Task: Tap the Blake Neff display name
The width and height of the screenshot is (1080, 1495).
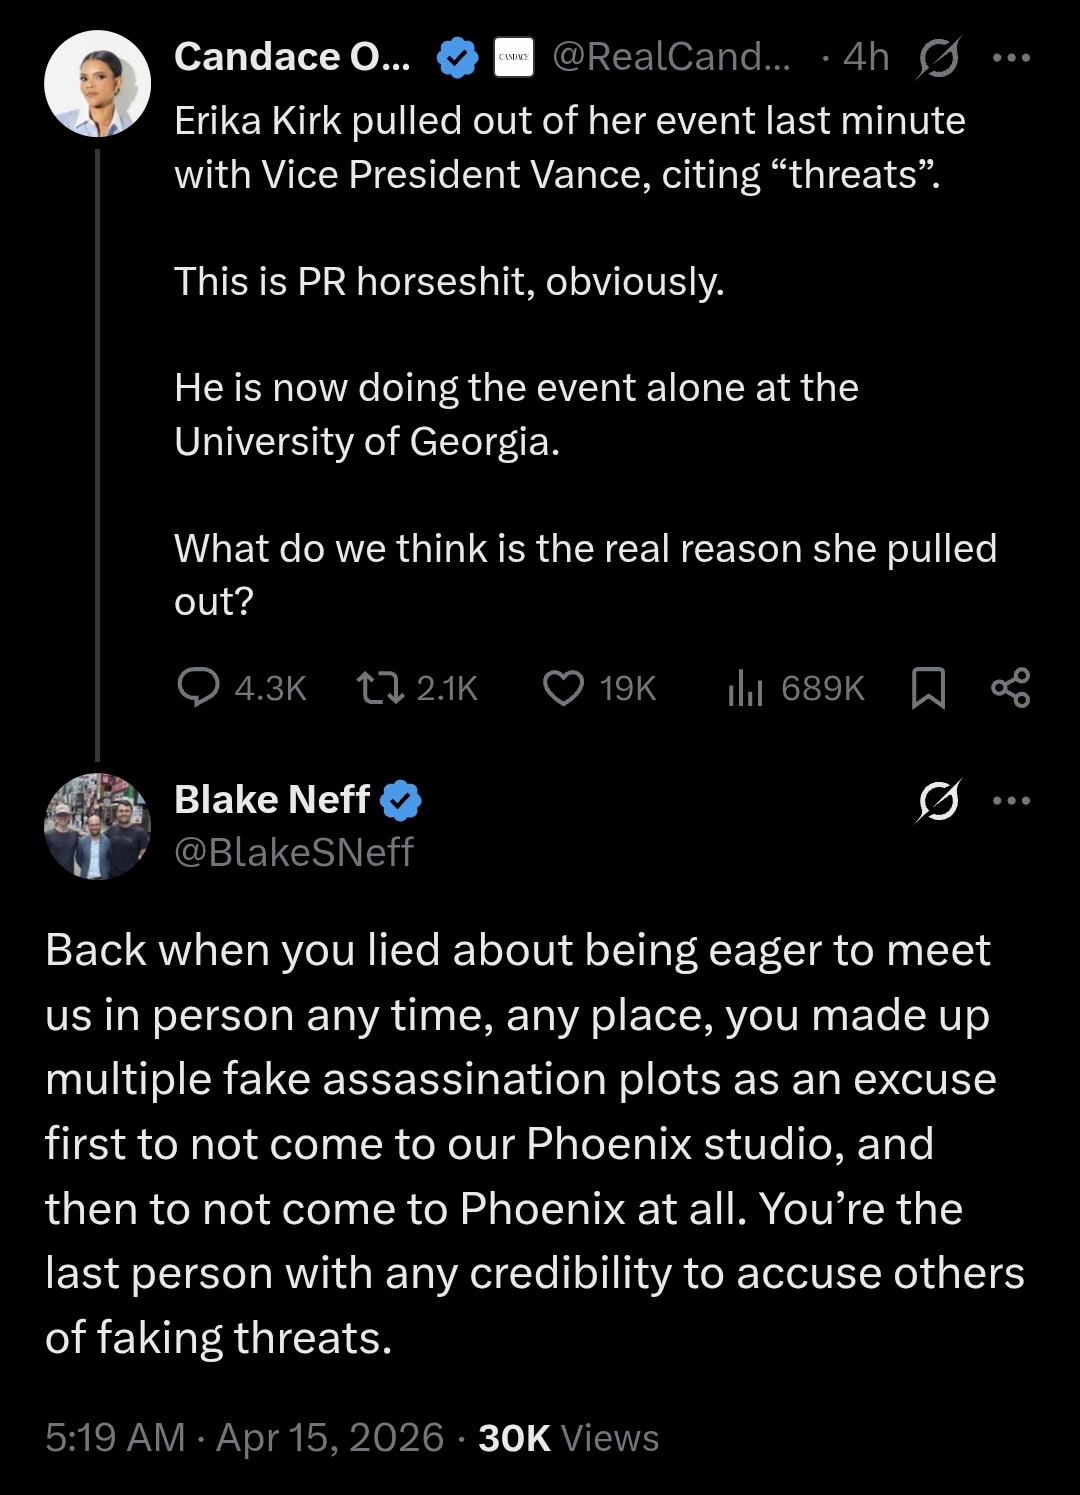Action: coord(272,799)
